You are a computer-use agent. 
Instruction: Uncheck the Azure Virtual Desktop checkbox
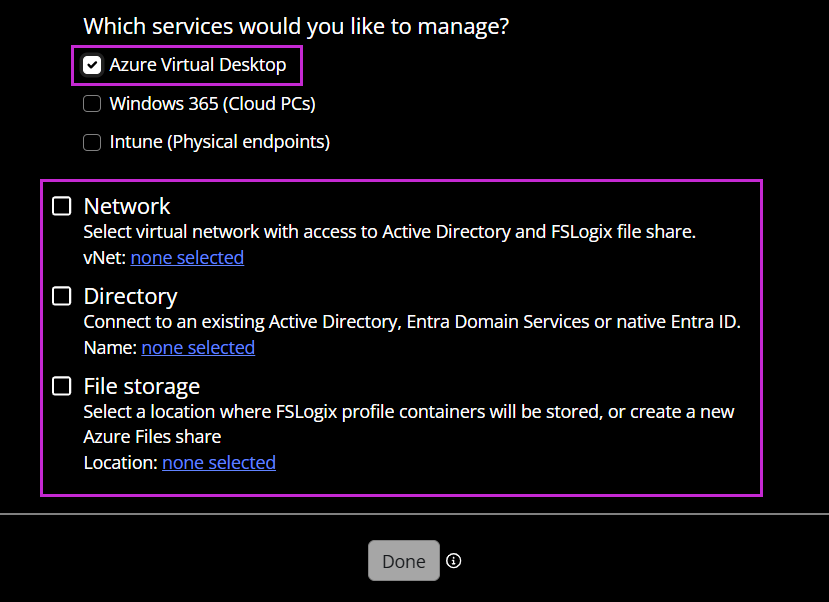pos(92,65)
